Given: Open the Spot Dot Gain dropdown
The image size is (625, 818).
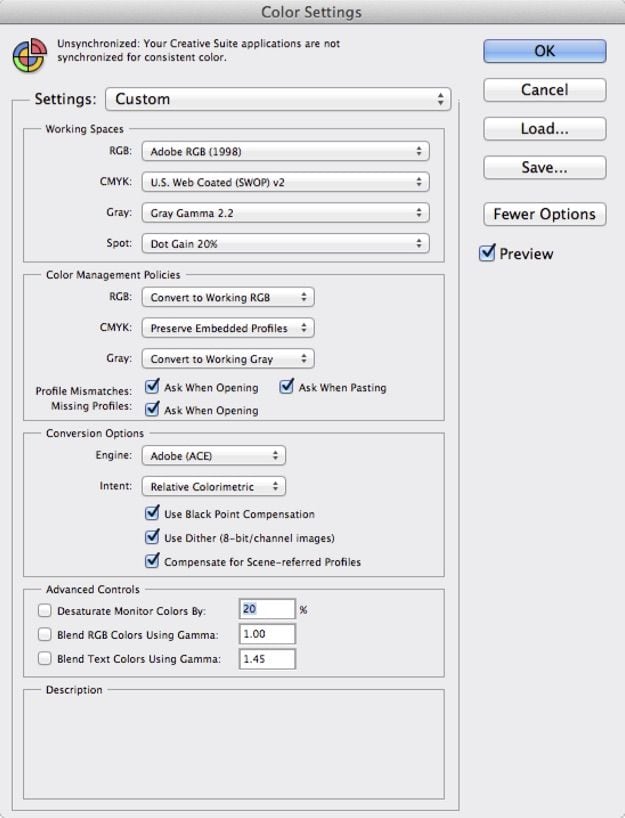Looking at the screenshot, I should pyautogui.click(x=284, y=244).
